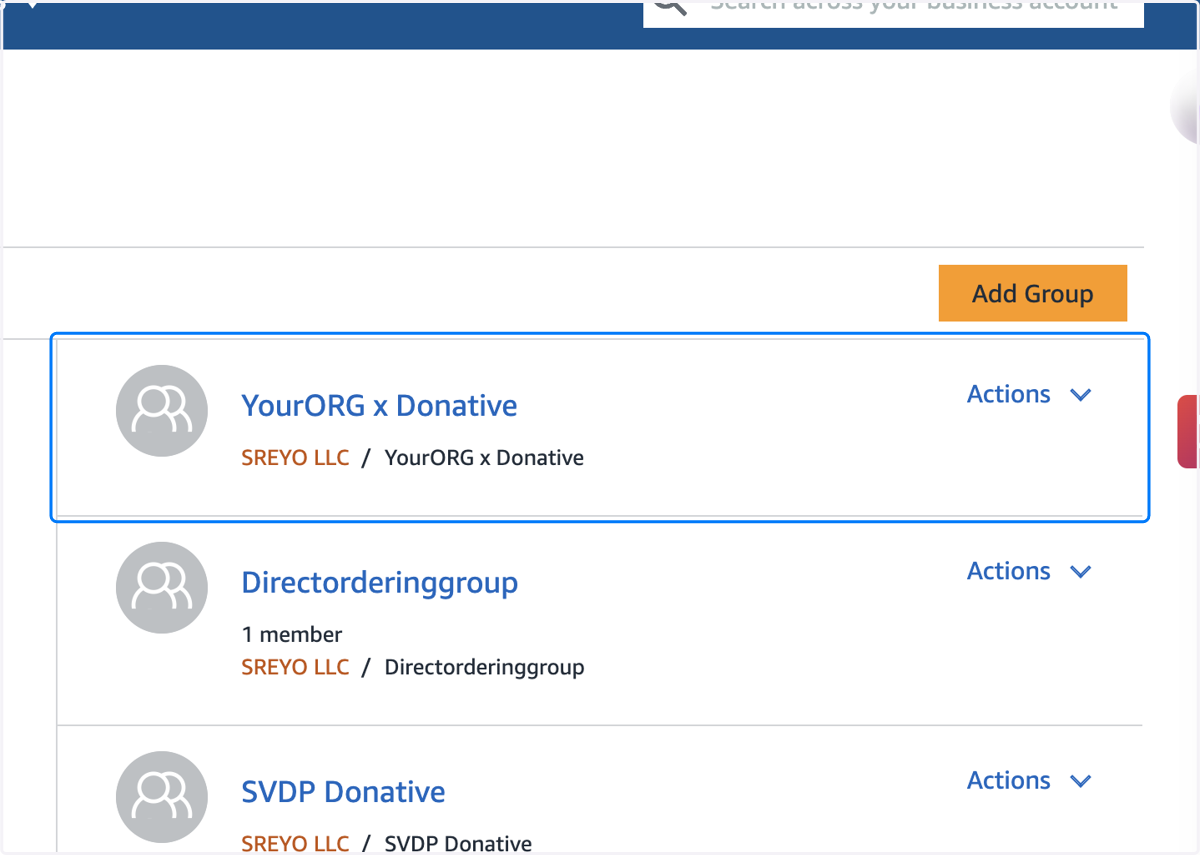Expand Actions chevron for Directorderinggroup

pos(1080,572)
